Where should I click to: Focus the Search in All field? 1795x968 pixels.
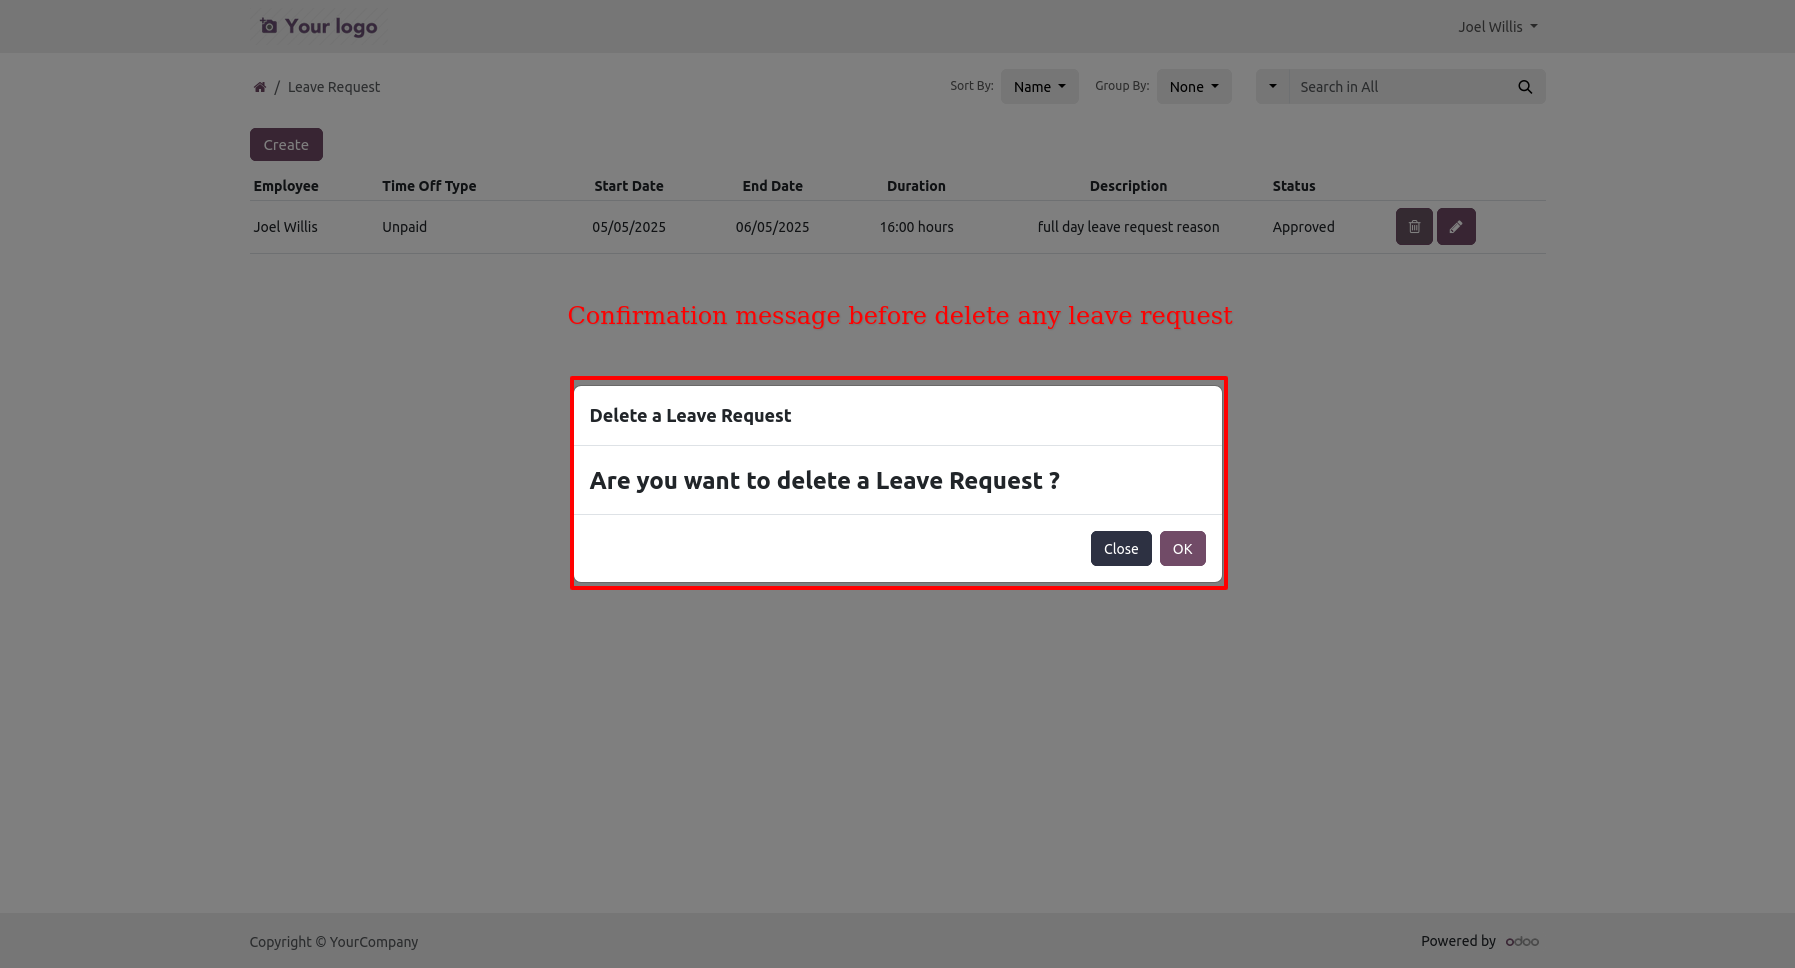click(x=1400, y=87)
